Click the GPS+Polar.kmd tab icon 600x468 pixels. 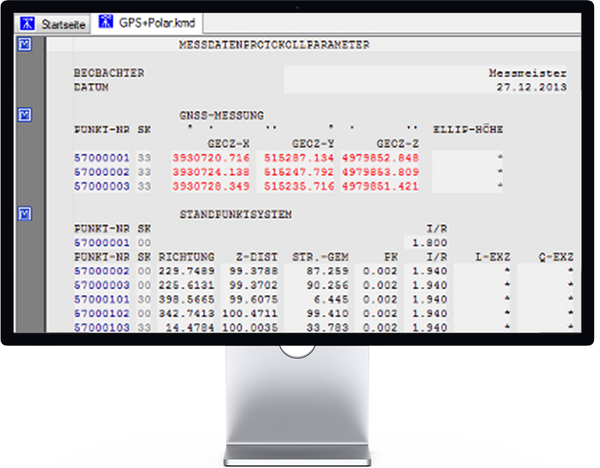[x=104, y=22]
